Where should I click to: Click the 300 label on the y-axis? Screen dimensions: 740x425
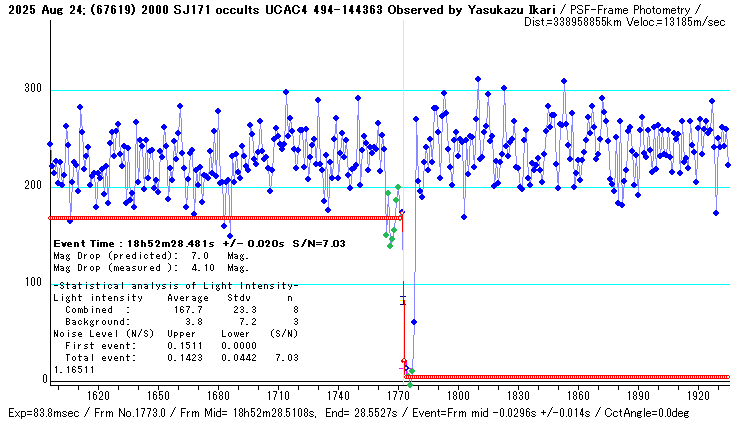[35, 90]
